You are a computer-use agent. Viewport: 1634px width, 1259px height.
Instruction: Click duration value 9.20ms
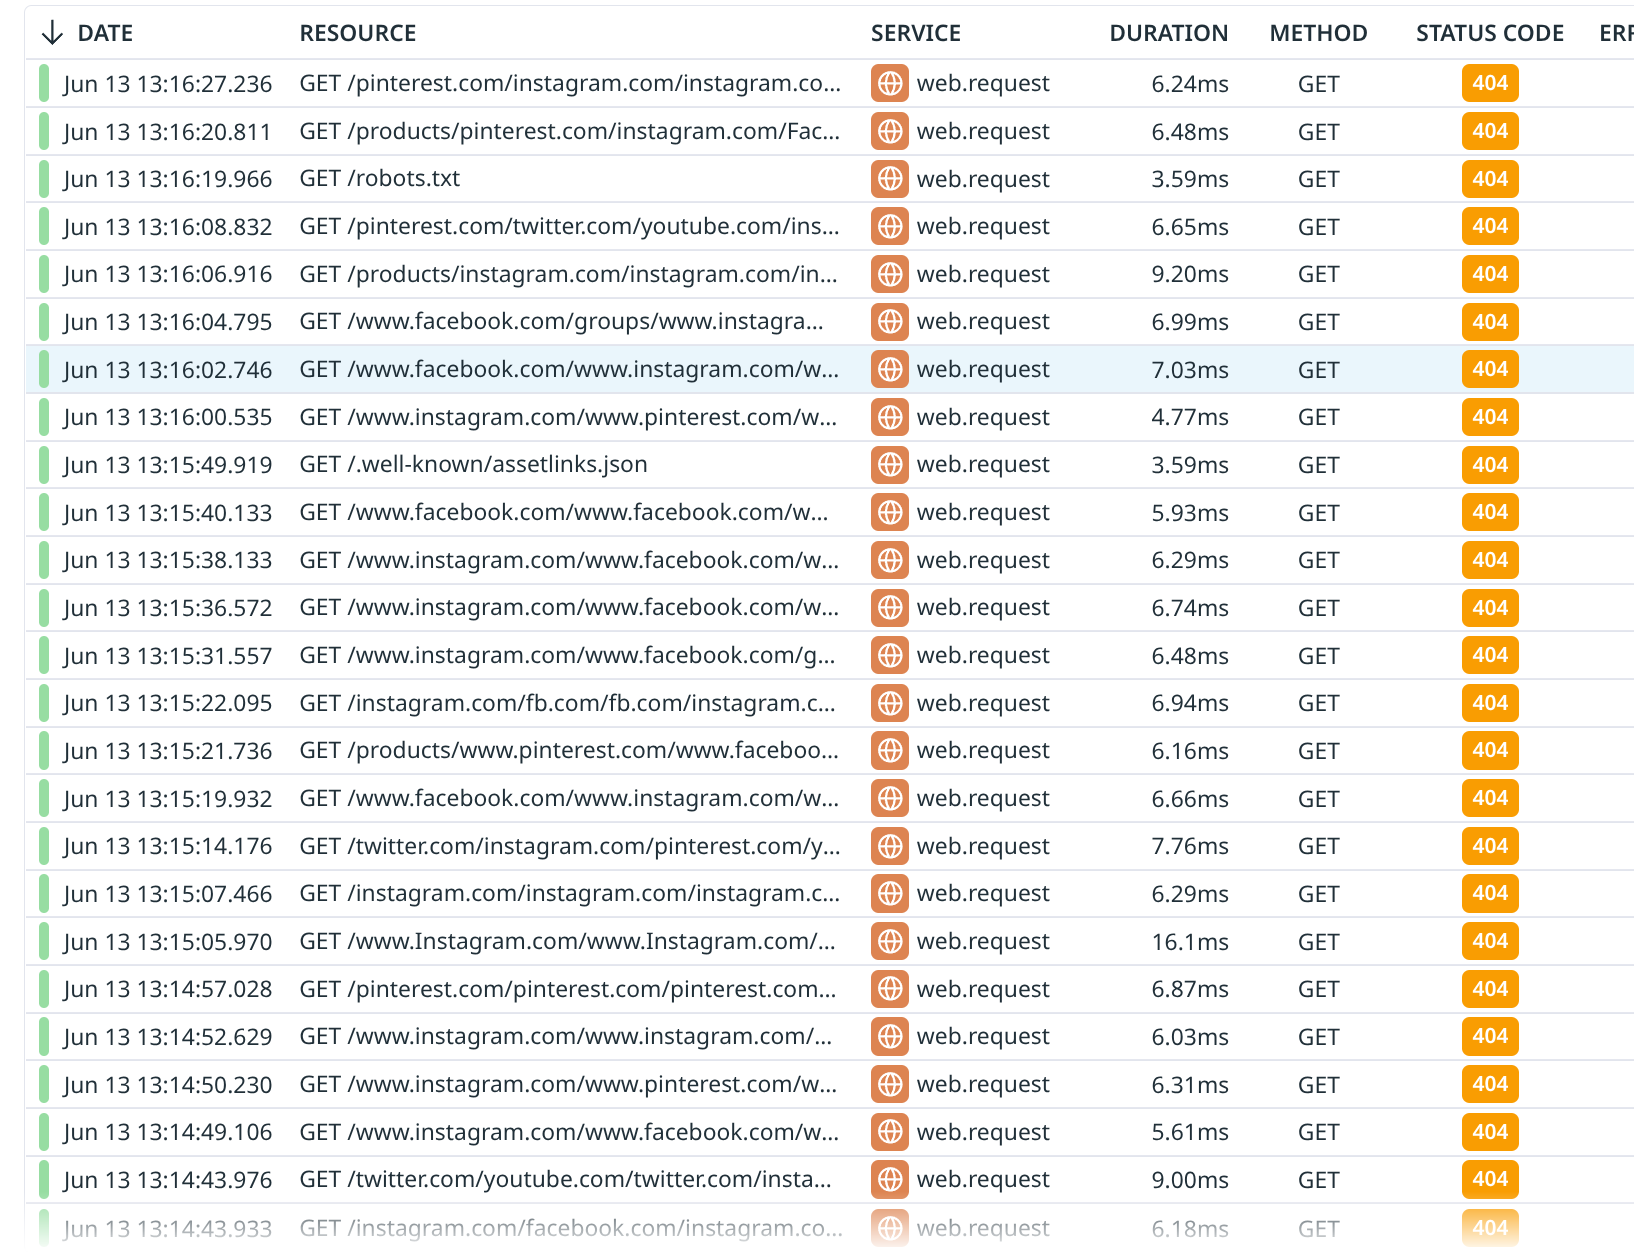coord(1190,274)
